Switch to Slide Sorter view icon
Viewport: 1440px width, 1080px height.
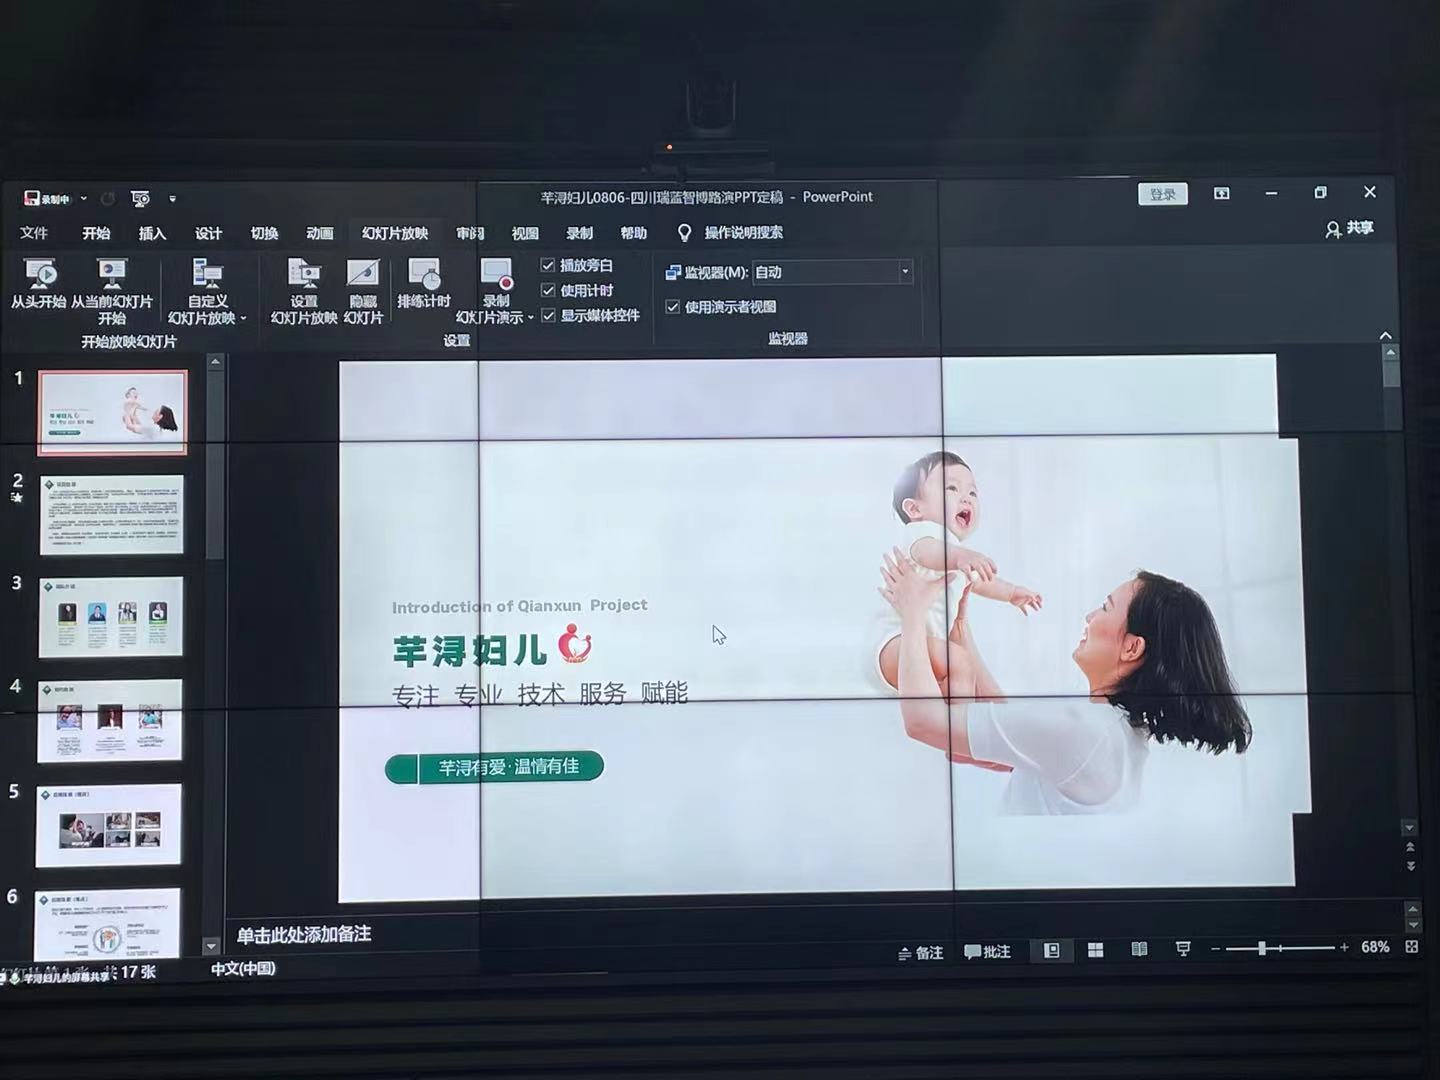click(x=1096, y=950)
